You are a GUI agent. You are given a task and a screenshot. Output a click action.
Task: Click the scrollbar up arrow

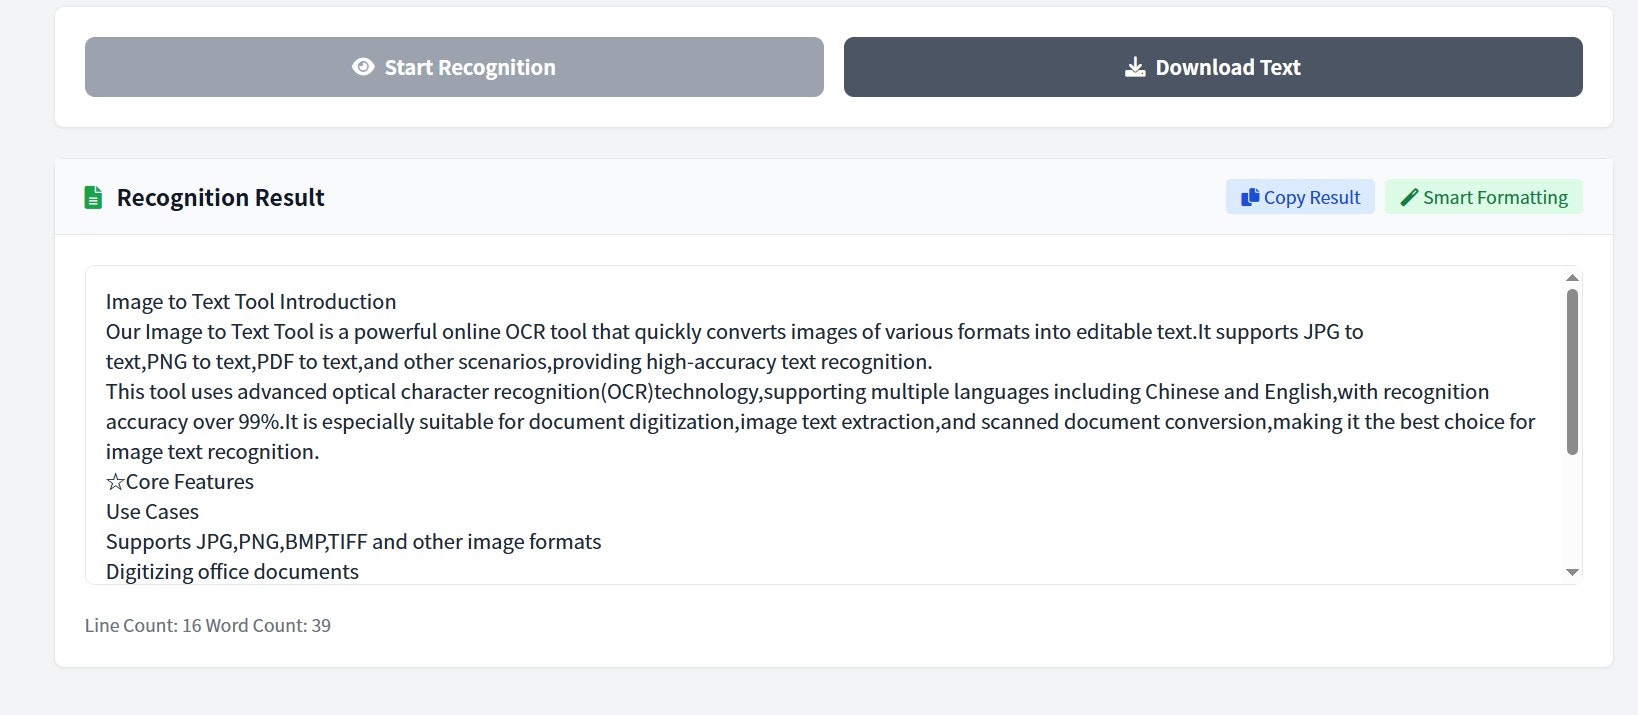pyautogui.click(x=1571, y=276)
